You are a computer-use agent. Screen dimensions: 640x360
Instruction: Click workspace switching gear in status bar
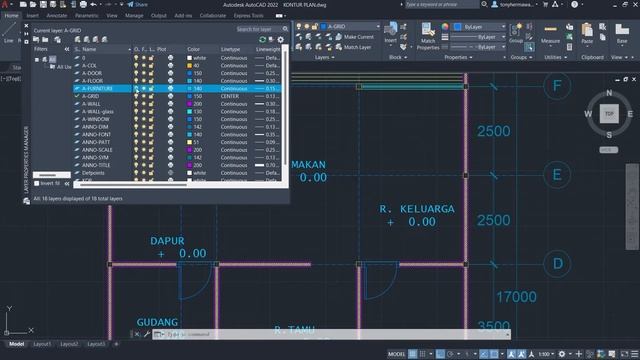coord(562,354)
